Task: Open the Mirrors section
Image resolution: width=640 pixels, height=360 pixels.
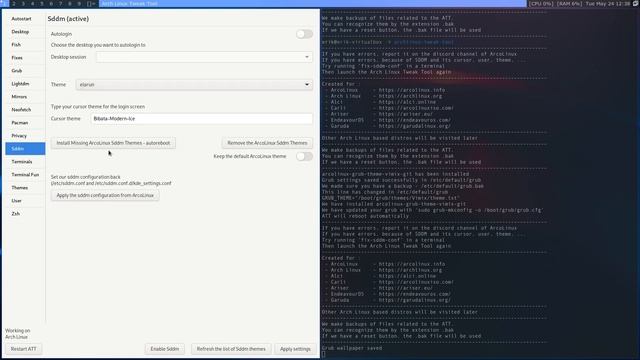Action: click(25, 97)
